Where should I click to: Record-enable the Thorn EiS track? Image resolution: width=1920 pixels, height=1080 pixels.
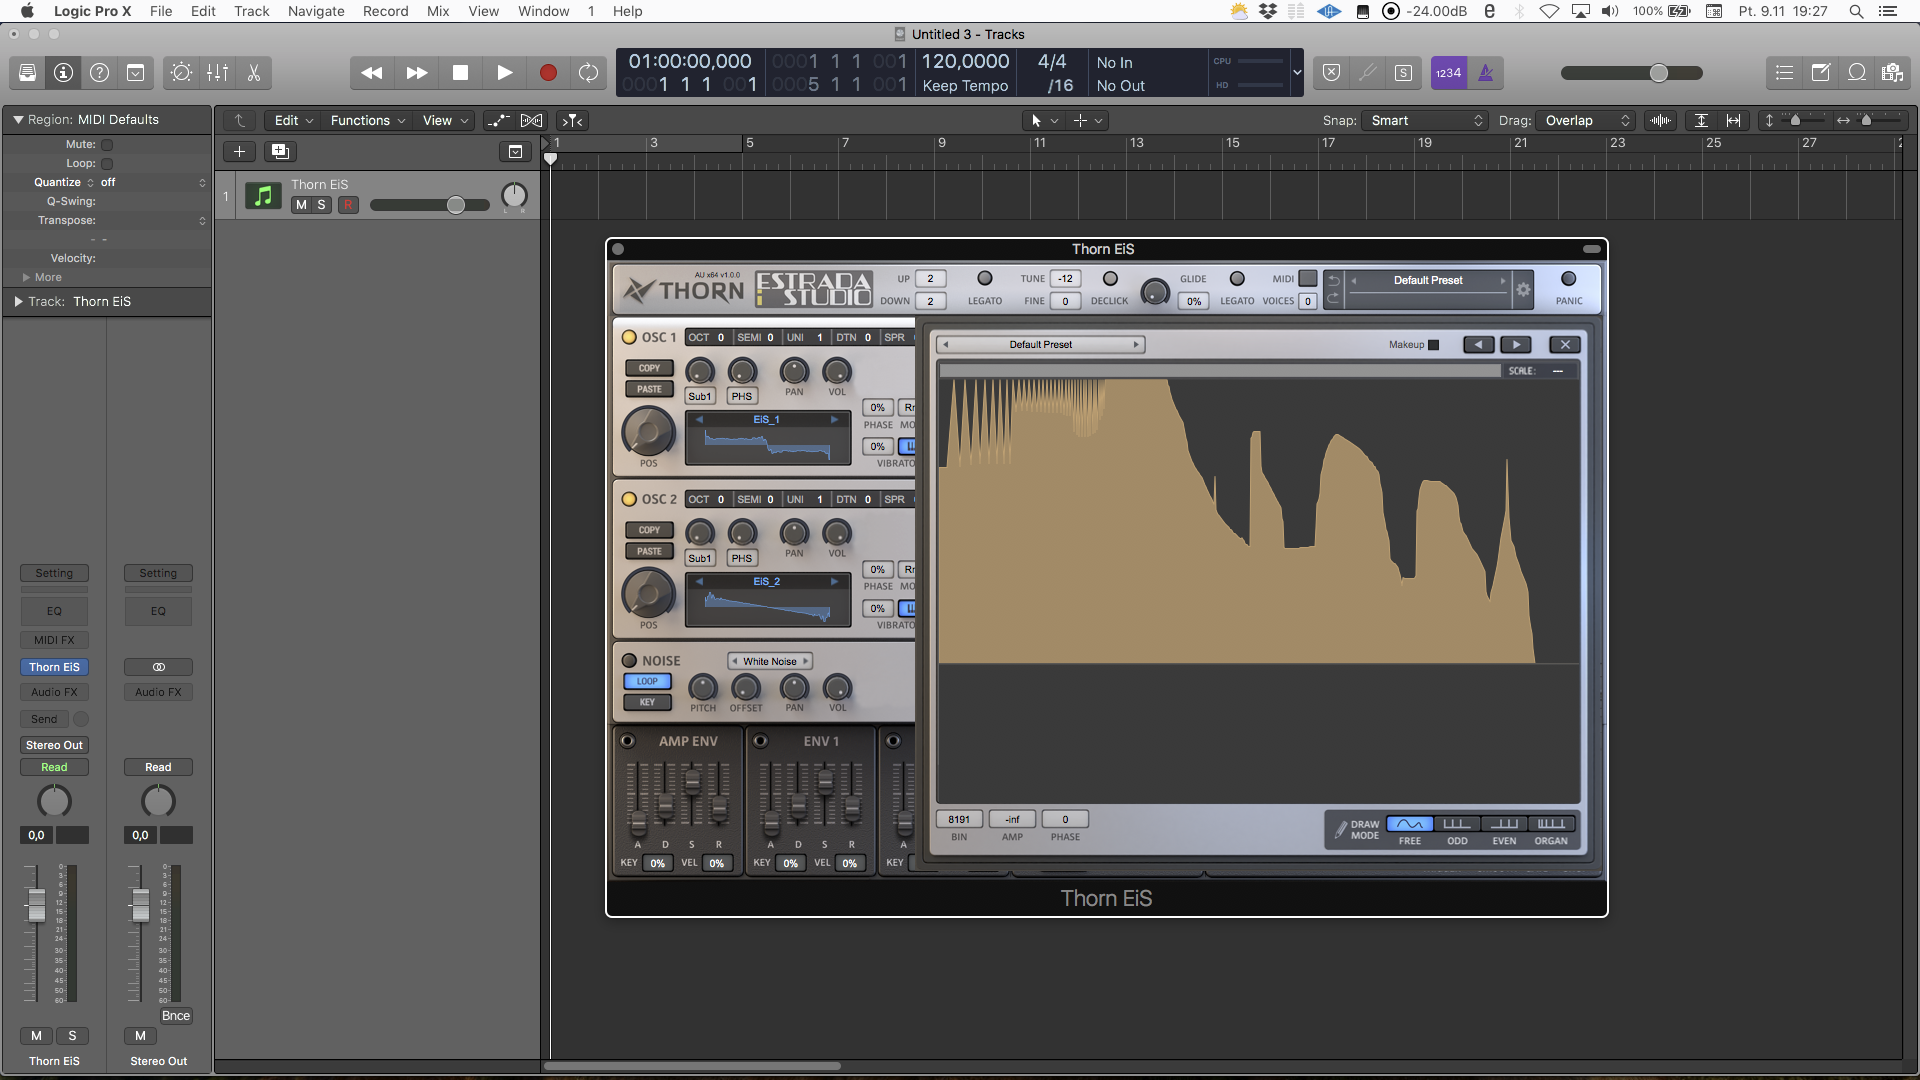(348, 205)
